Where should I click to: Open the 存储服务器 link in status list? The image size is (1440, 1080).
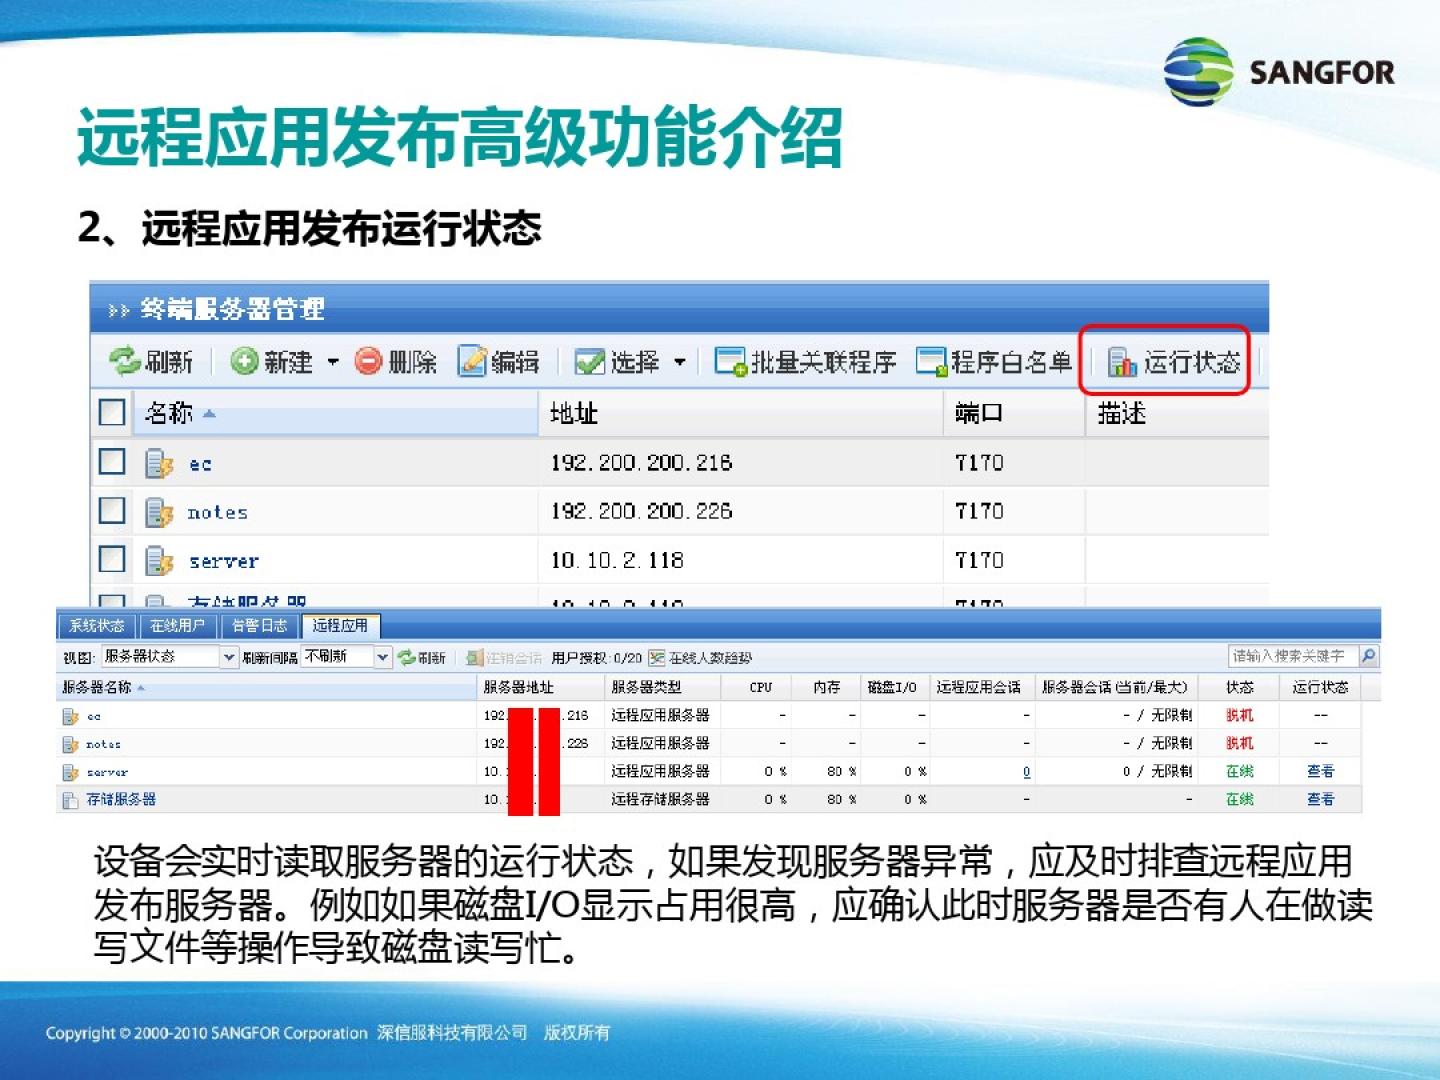coord(121,799)
